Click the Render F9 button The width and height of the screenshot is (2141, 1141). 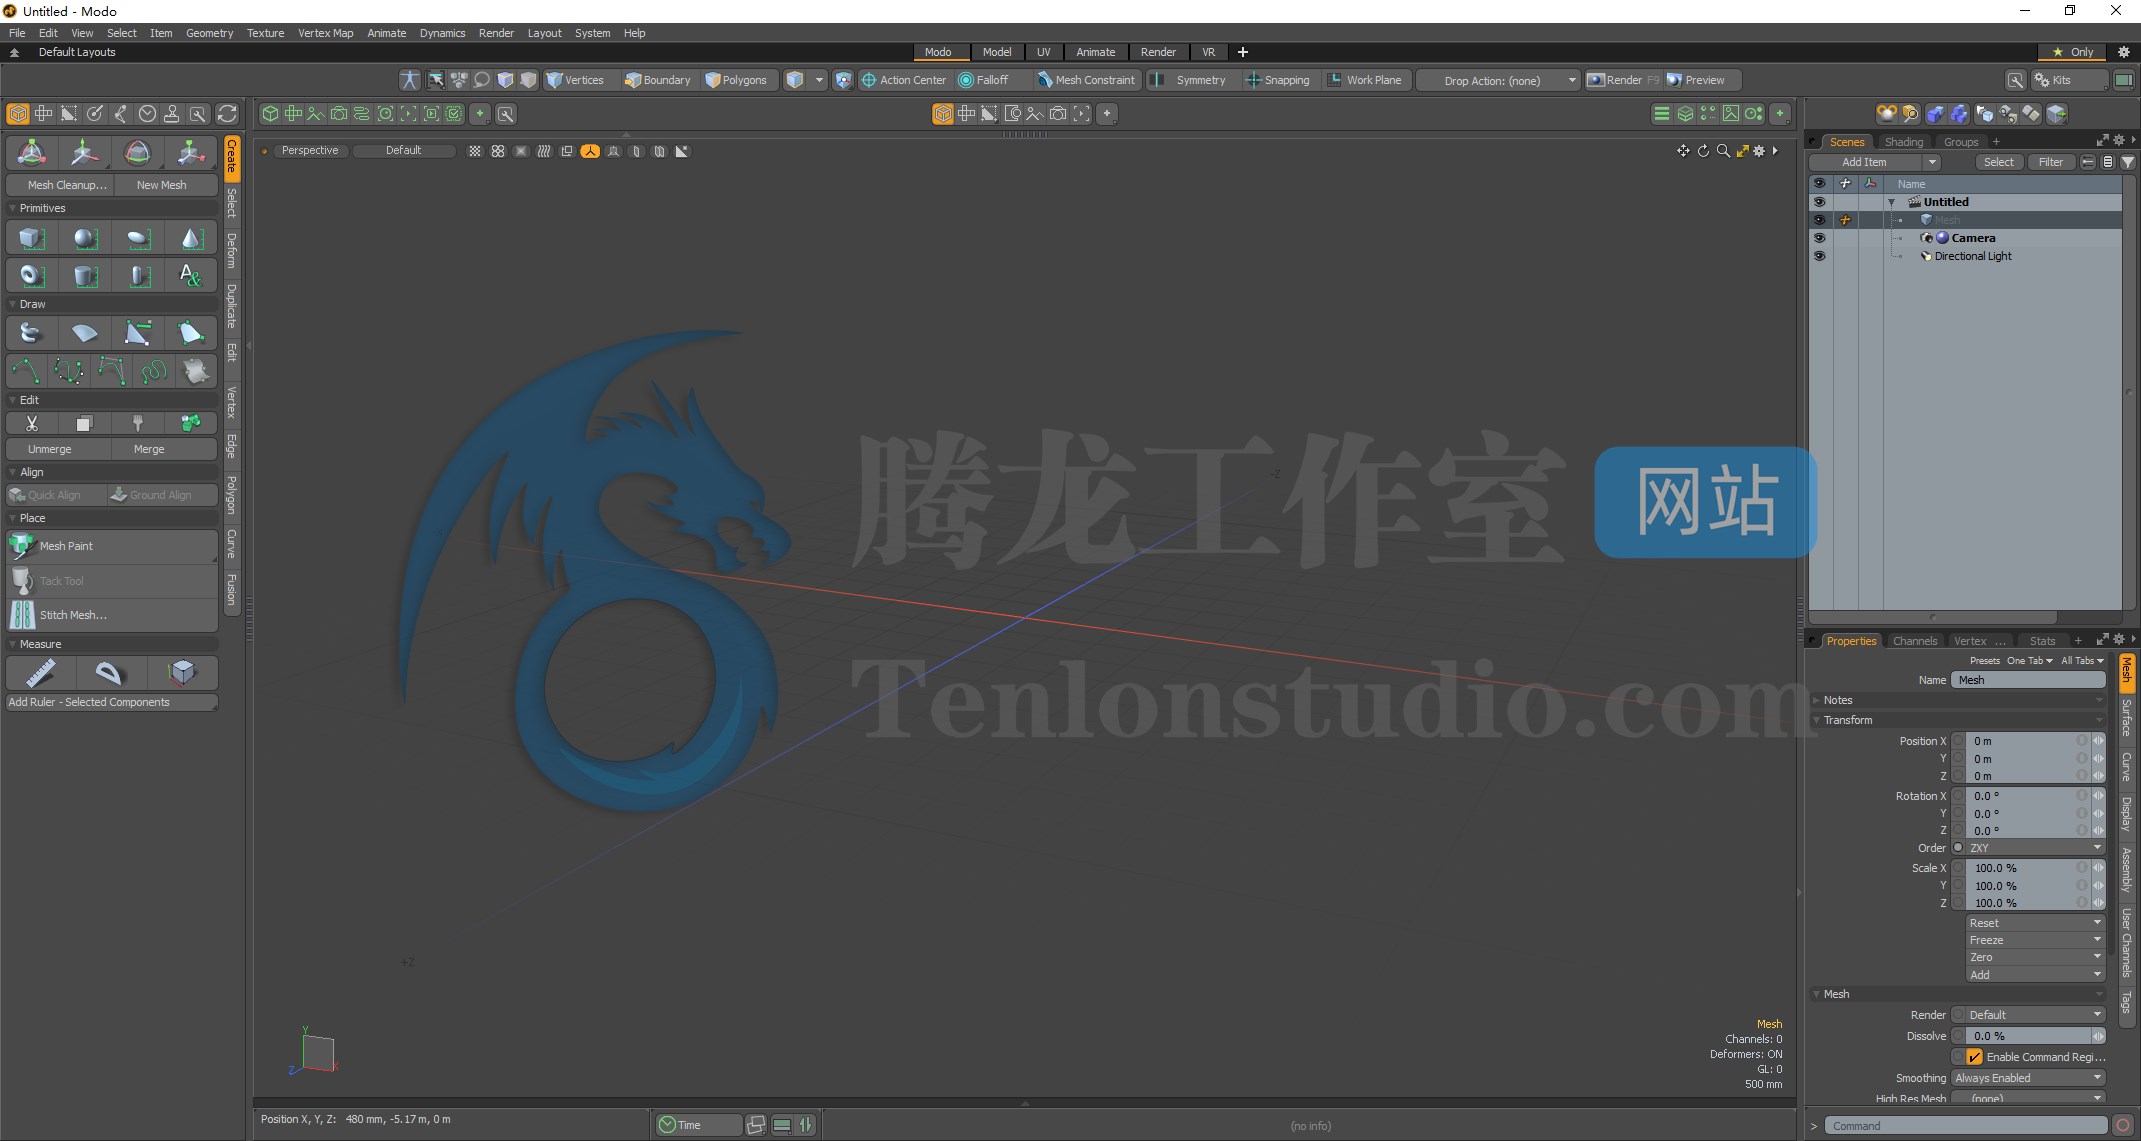[1622, 80]
